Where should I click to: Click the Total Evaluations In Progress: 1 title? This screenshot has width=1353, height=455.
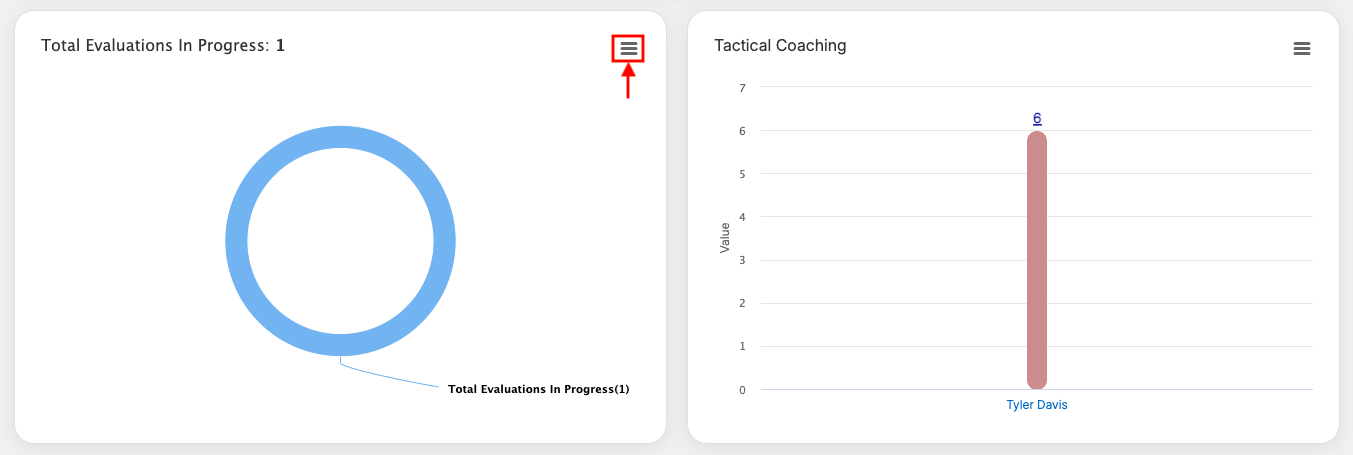163,46
